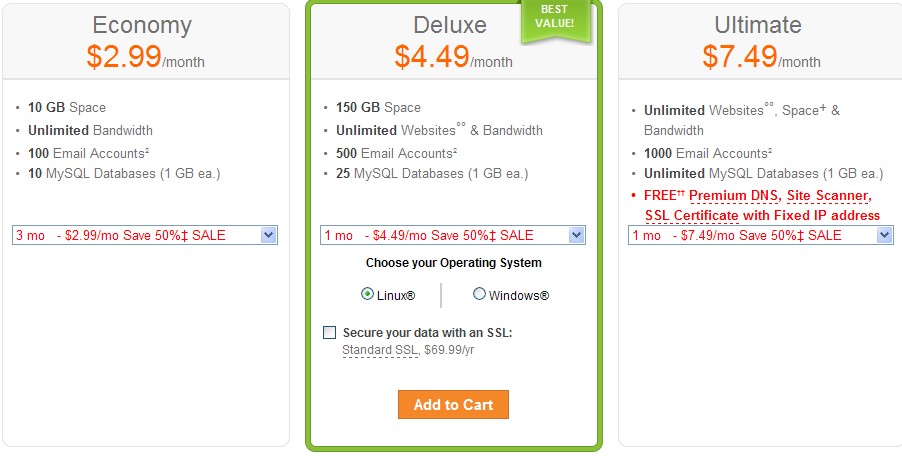Screen dimensions: 902x459
Task: Click the Choose your Operating System label
Action: click(x=453, y=263)
